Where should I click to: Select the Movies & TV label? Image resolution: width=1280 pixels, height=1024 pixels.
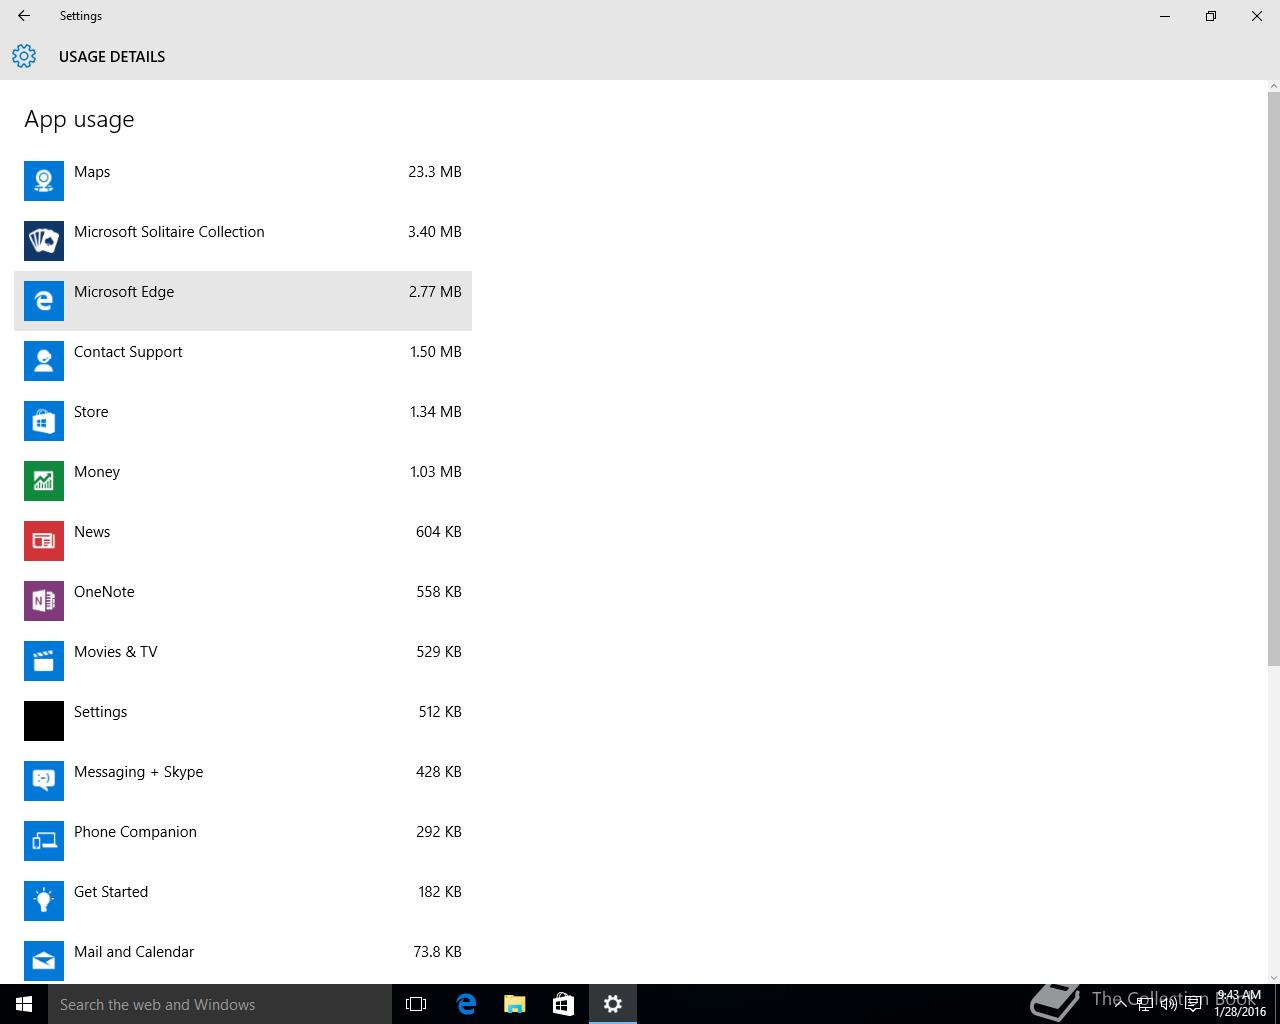click(x=116, y=652)
